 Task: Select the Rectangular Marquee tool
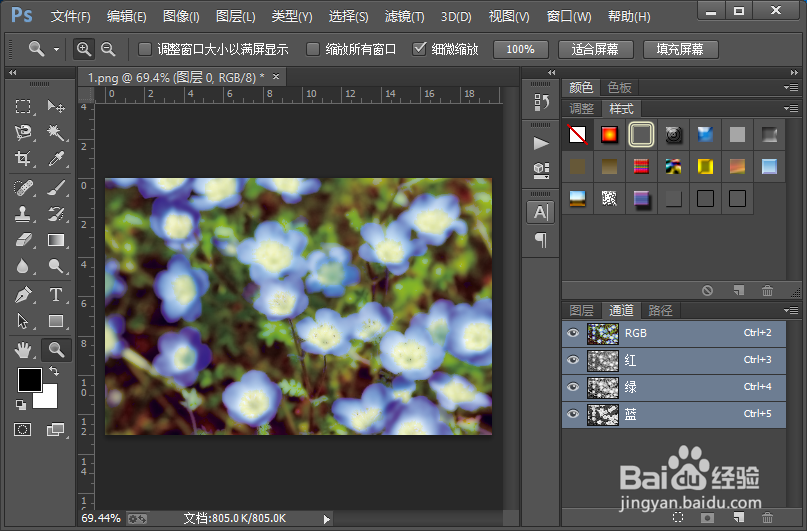[x=23, y=107]
